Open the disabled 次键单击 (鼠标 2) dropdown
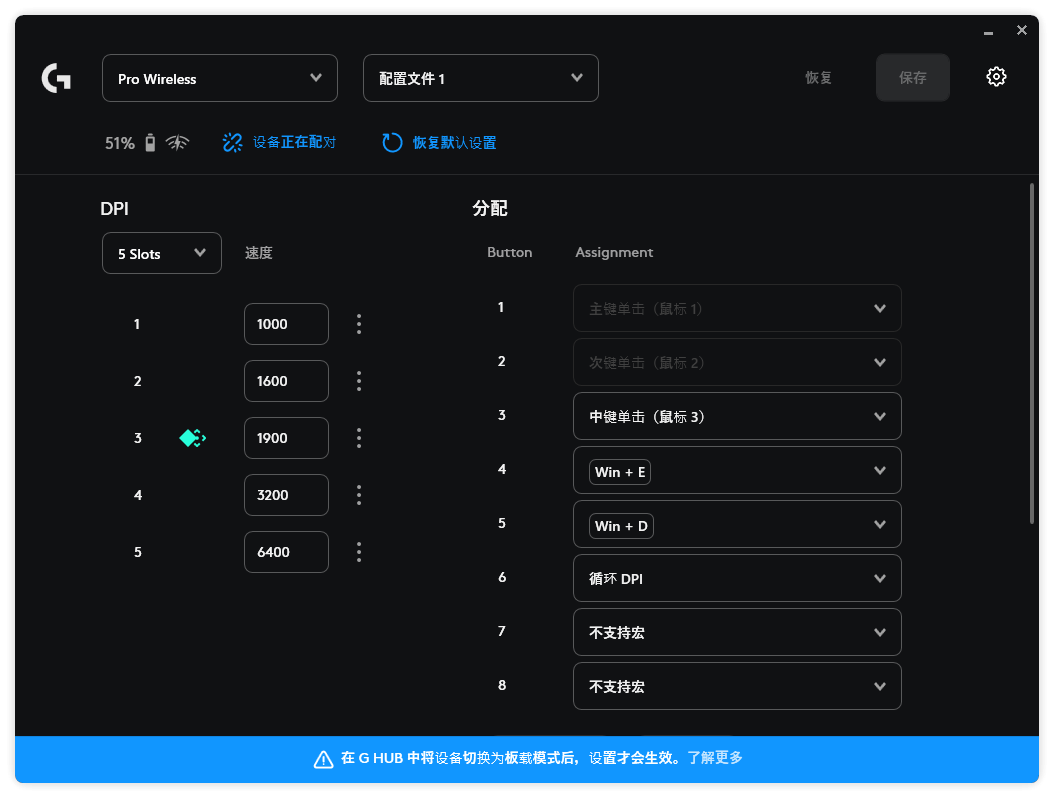The image size is (1054, 798). click(x=737, y=362)
